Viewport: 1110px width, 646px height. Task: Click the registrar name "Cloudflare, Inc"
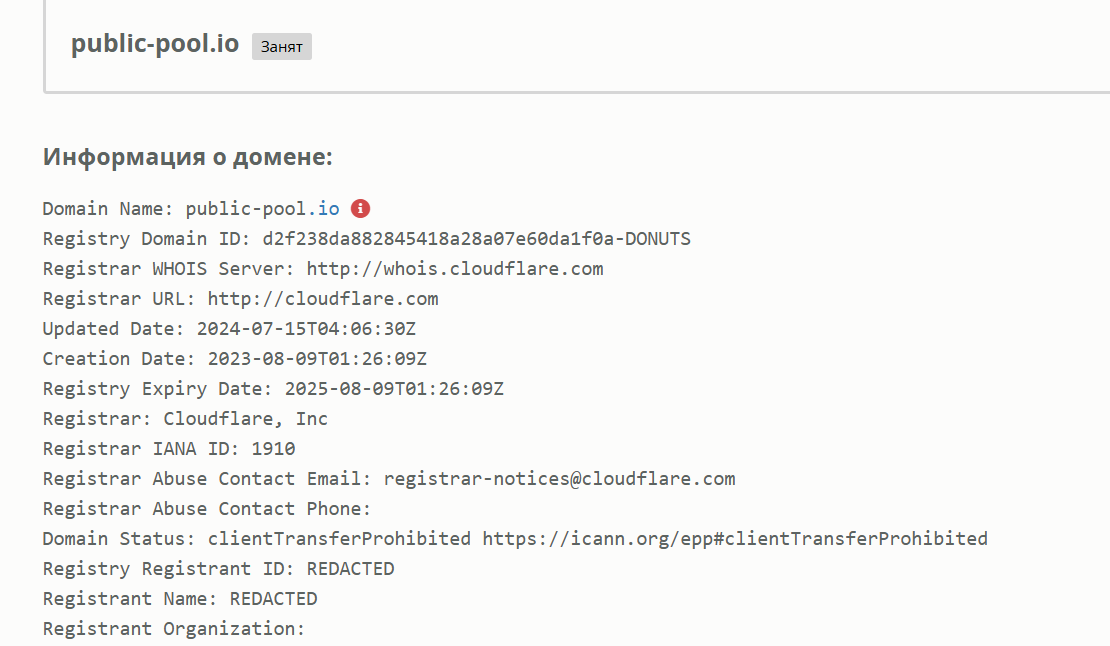point(246,419)
